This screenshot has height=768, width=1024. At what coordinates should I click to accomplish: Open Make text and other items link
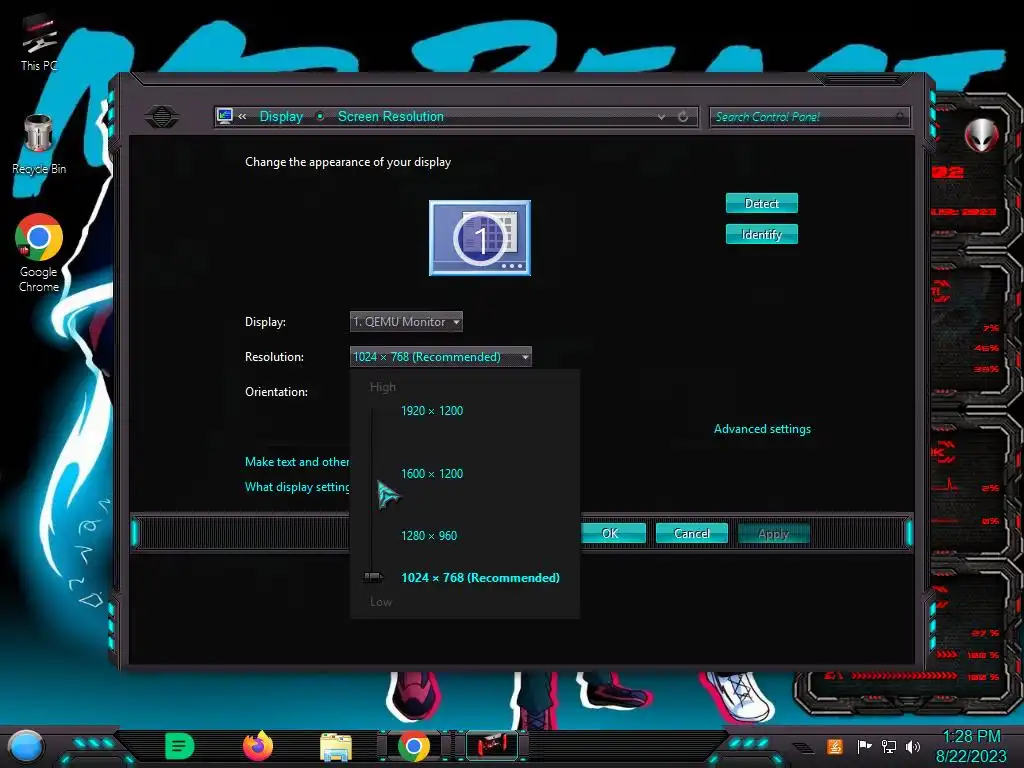(x=297, y=462)
